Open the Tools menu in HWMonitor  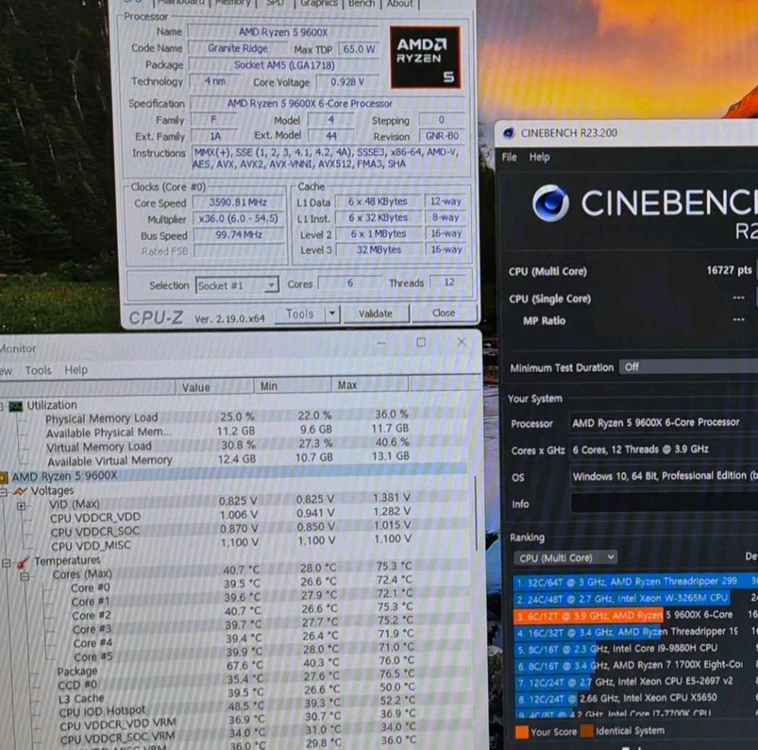(x=38, y=370)
